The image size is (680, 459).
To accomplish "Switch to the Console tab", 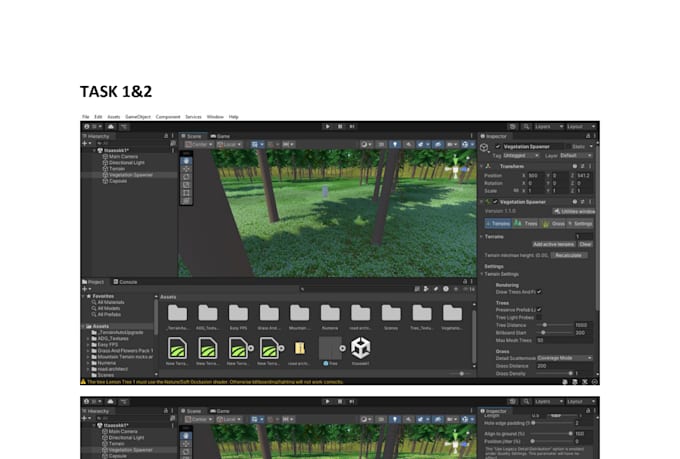I will [x=125, y=282].
